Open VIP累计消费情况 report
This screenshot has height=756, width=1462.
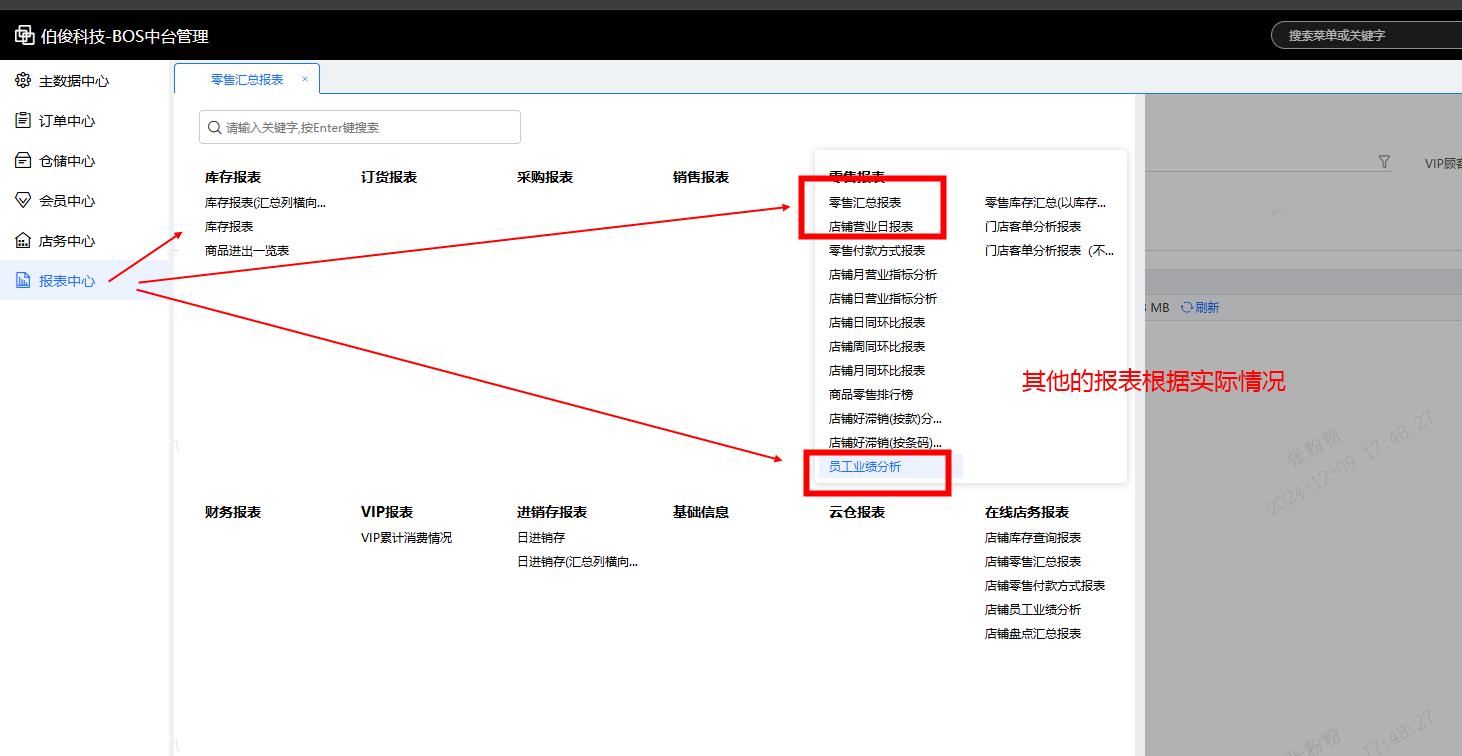(x=406, y=538)
